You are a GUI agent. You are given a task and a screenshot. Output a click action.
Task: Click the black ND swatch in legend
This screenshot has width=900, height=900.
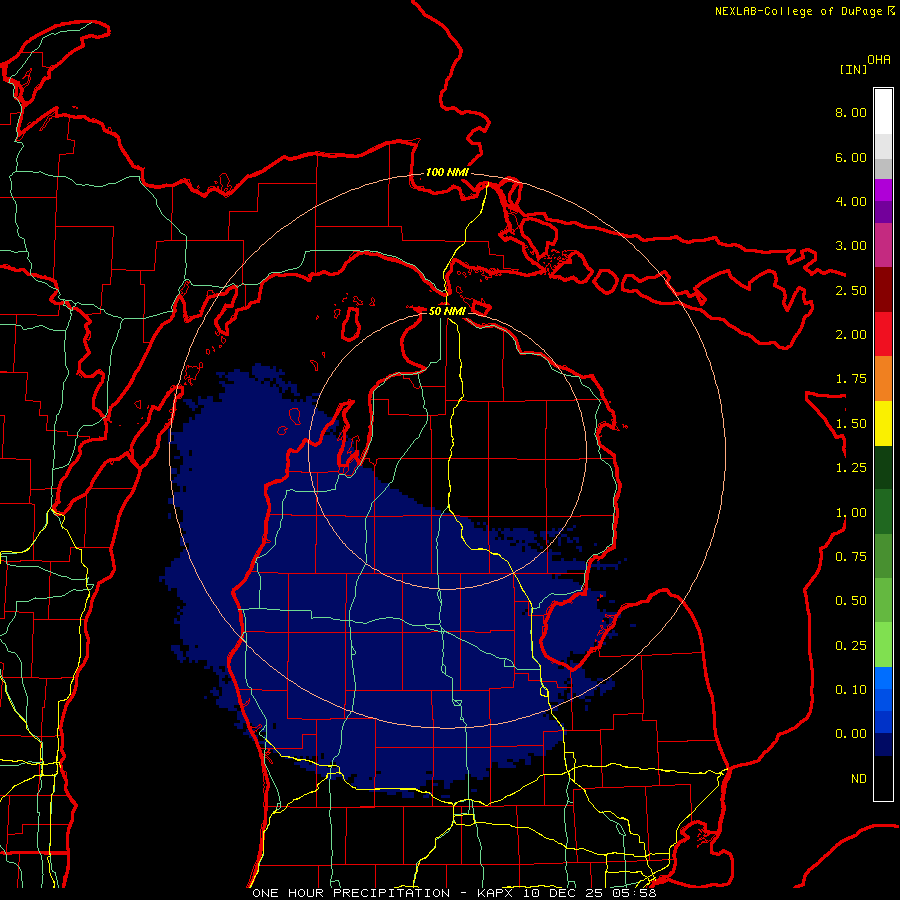[x=883, y=778]
